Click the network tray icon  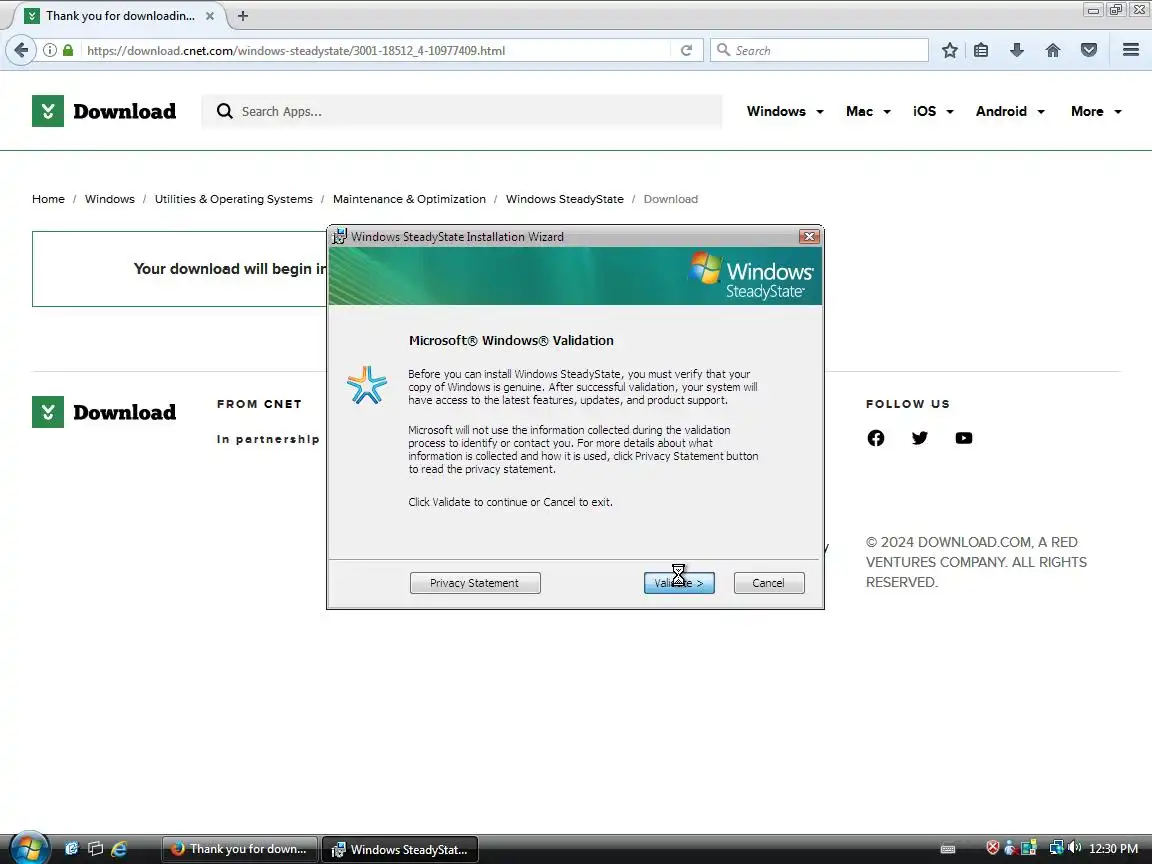point(1056,848)
